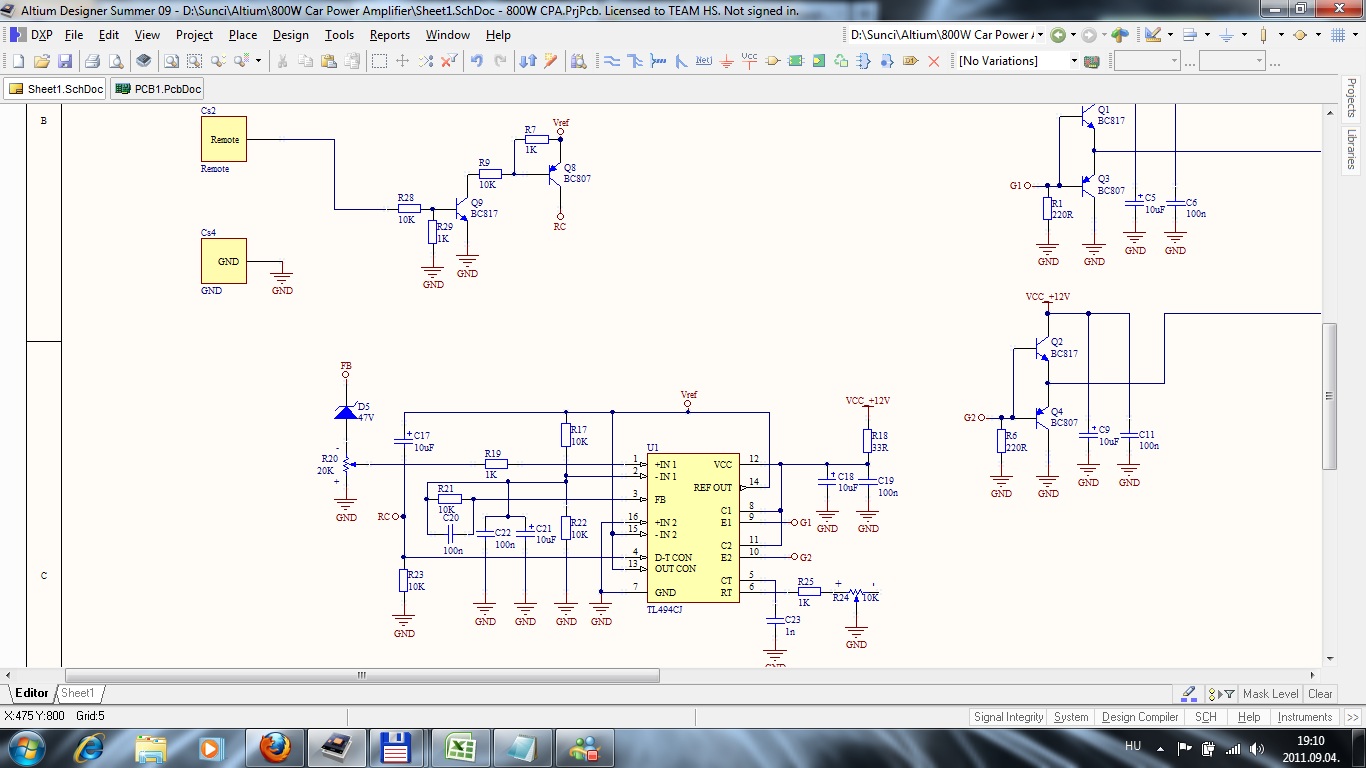1366x768 pixels.
Task: Click the horizontal scrollbar thumb
Action: pos(362,676)
